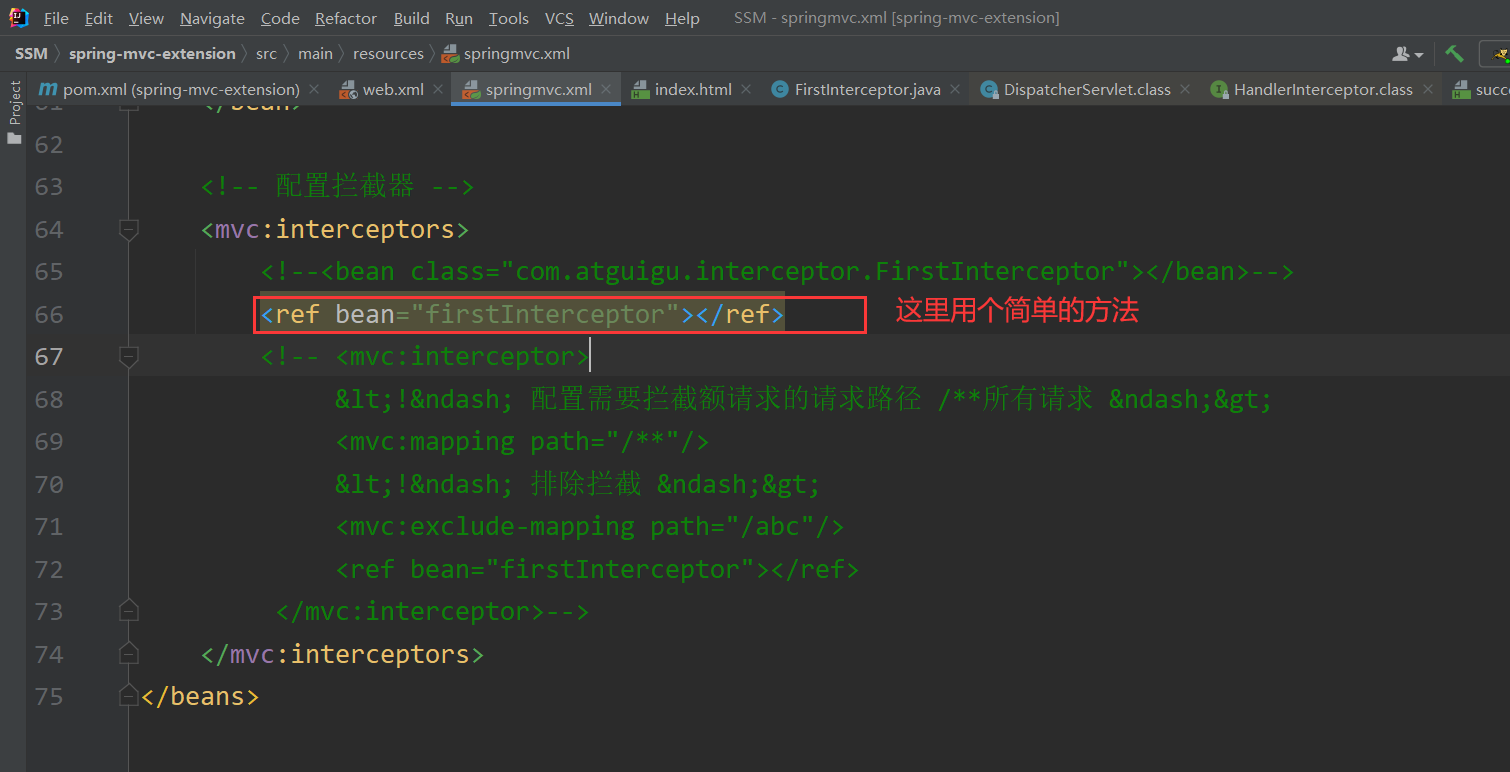
Task: Collapse the mvc:interceptors block at line 64
Action: 128,230
